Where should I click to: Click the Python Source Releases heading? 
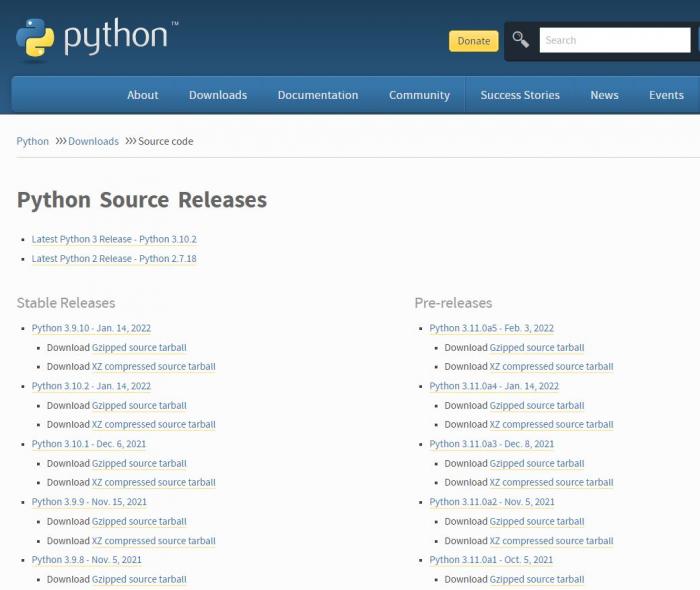click(142, 199)
